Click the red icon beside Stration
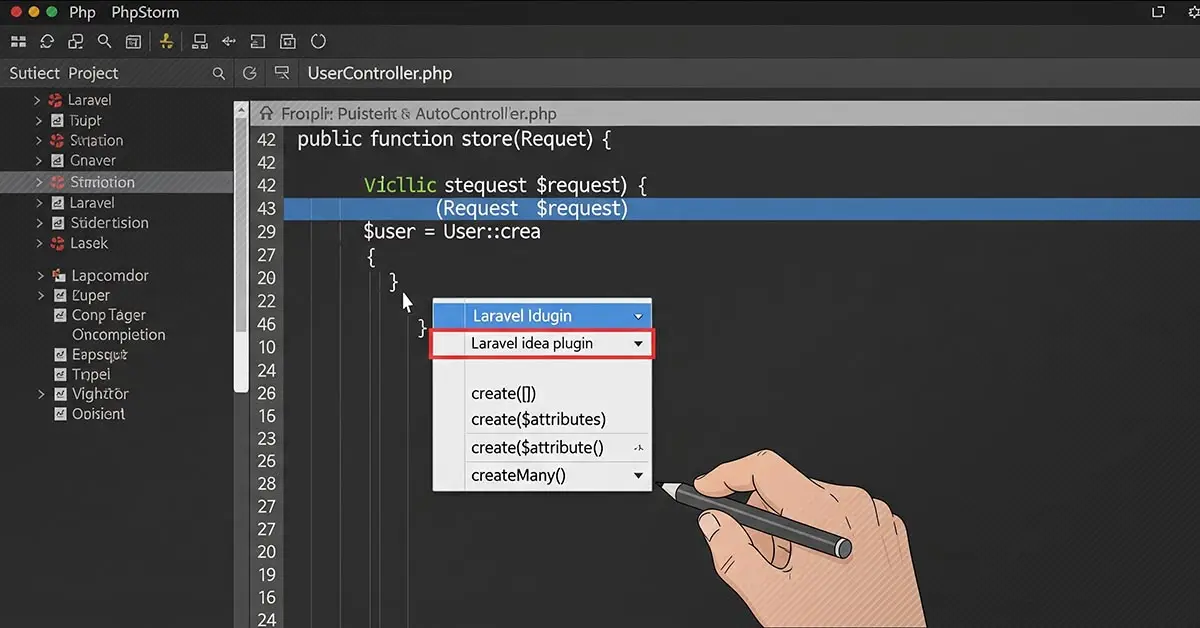 tap(56, 140)
